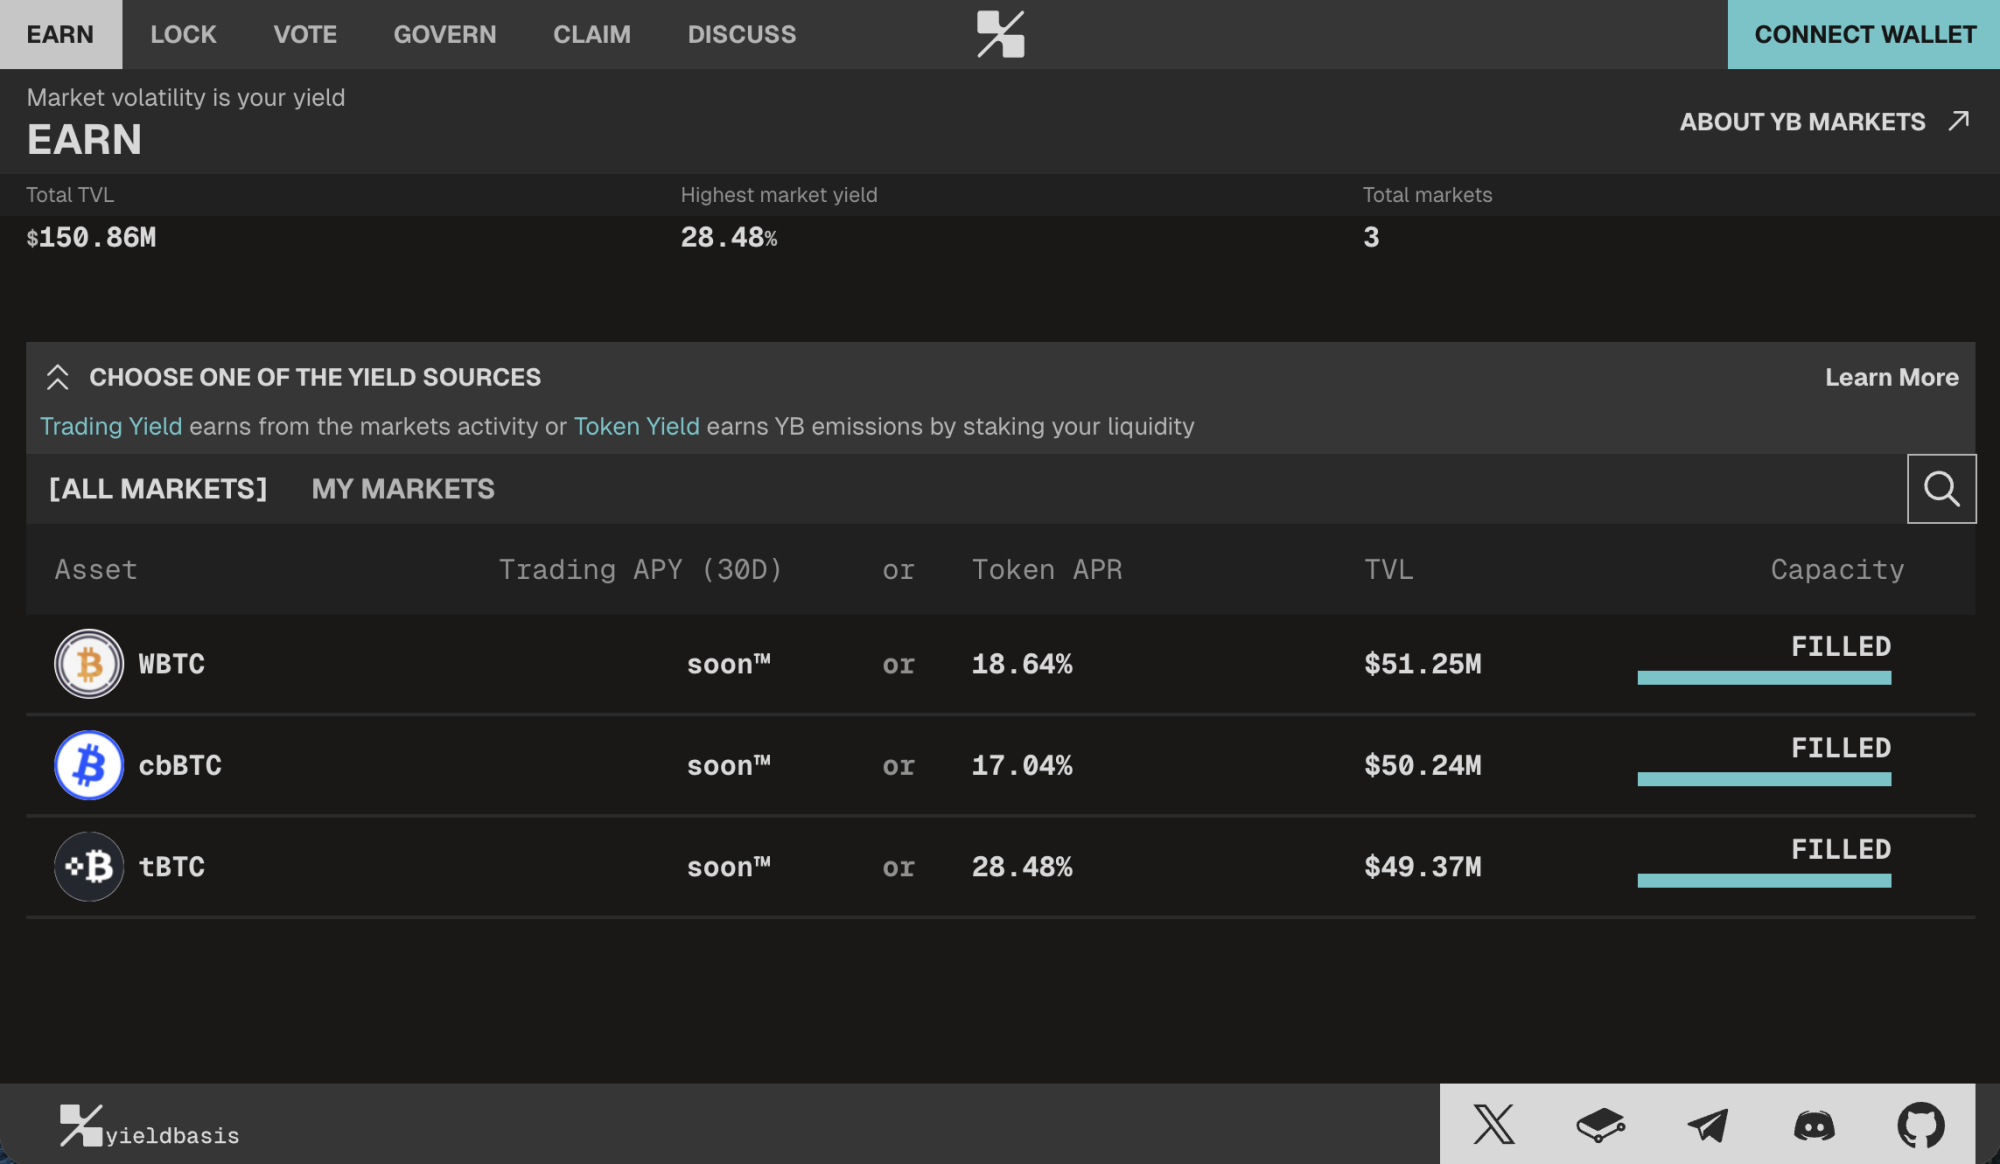Select the All Markets tab
2000x1164 pixels.
click(x=158, y=489)
